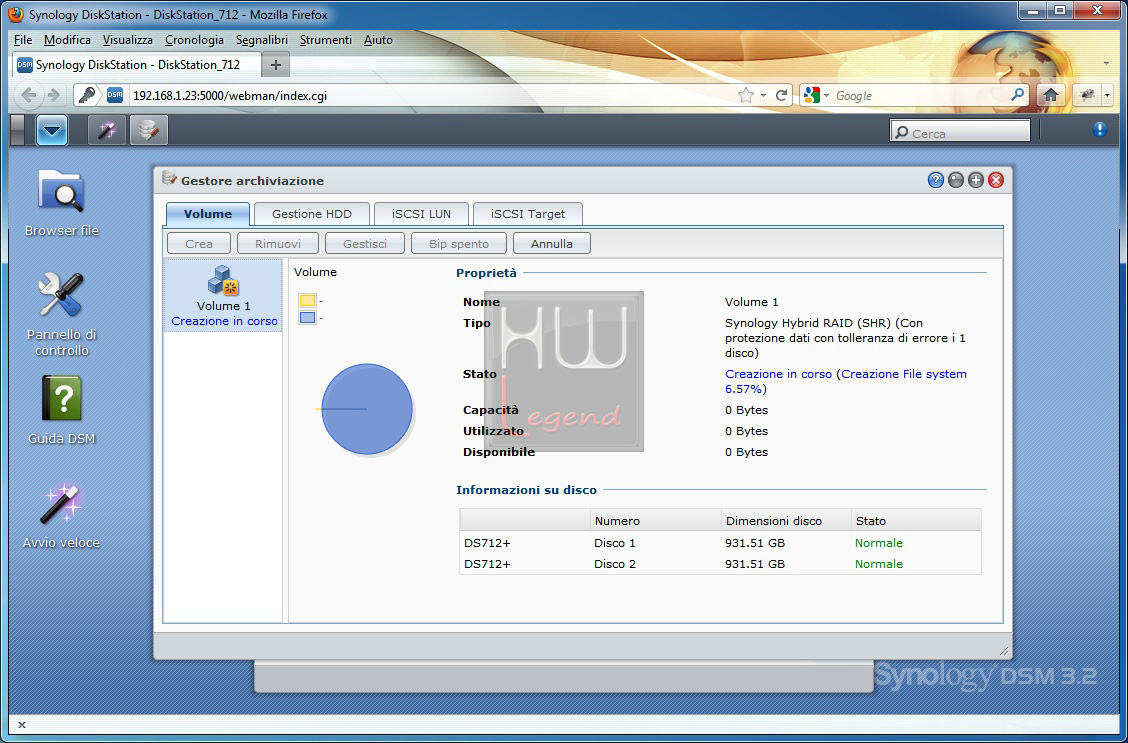Open the Cronologia menu
The image size is (1128, 743).
point(194,40)
